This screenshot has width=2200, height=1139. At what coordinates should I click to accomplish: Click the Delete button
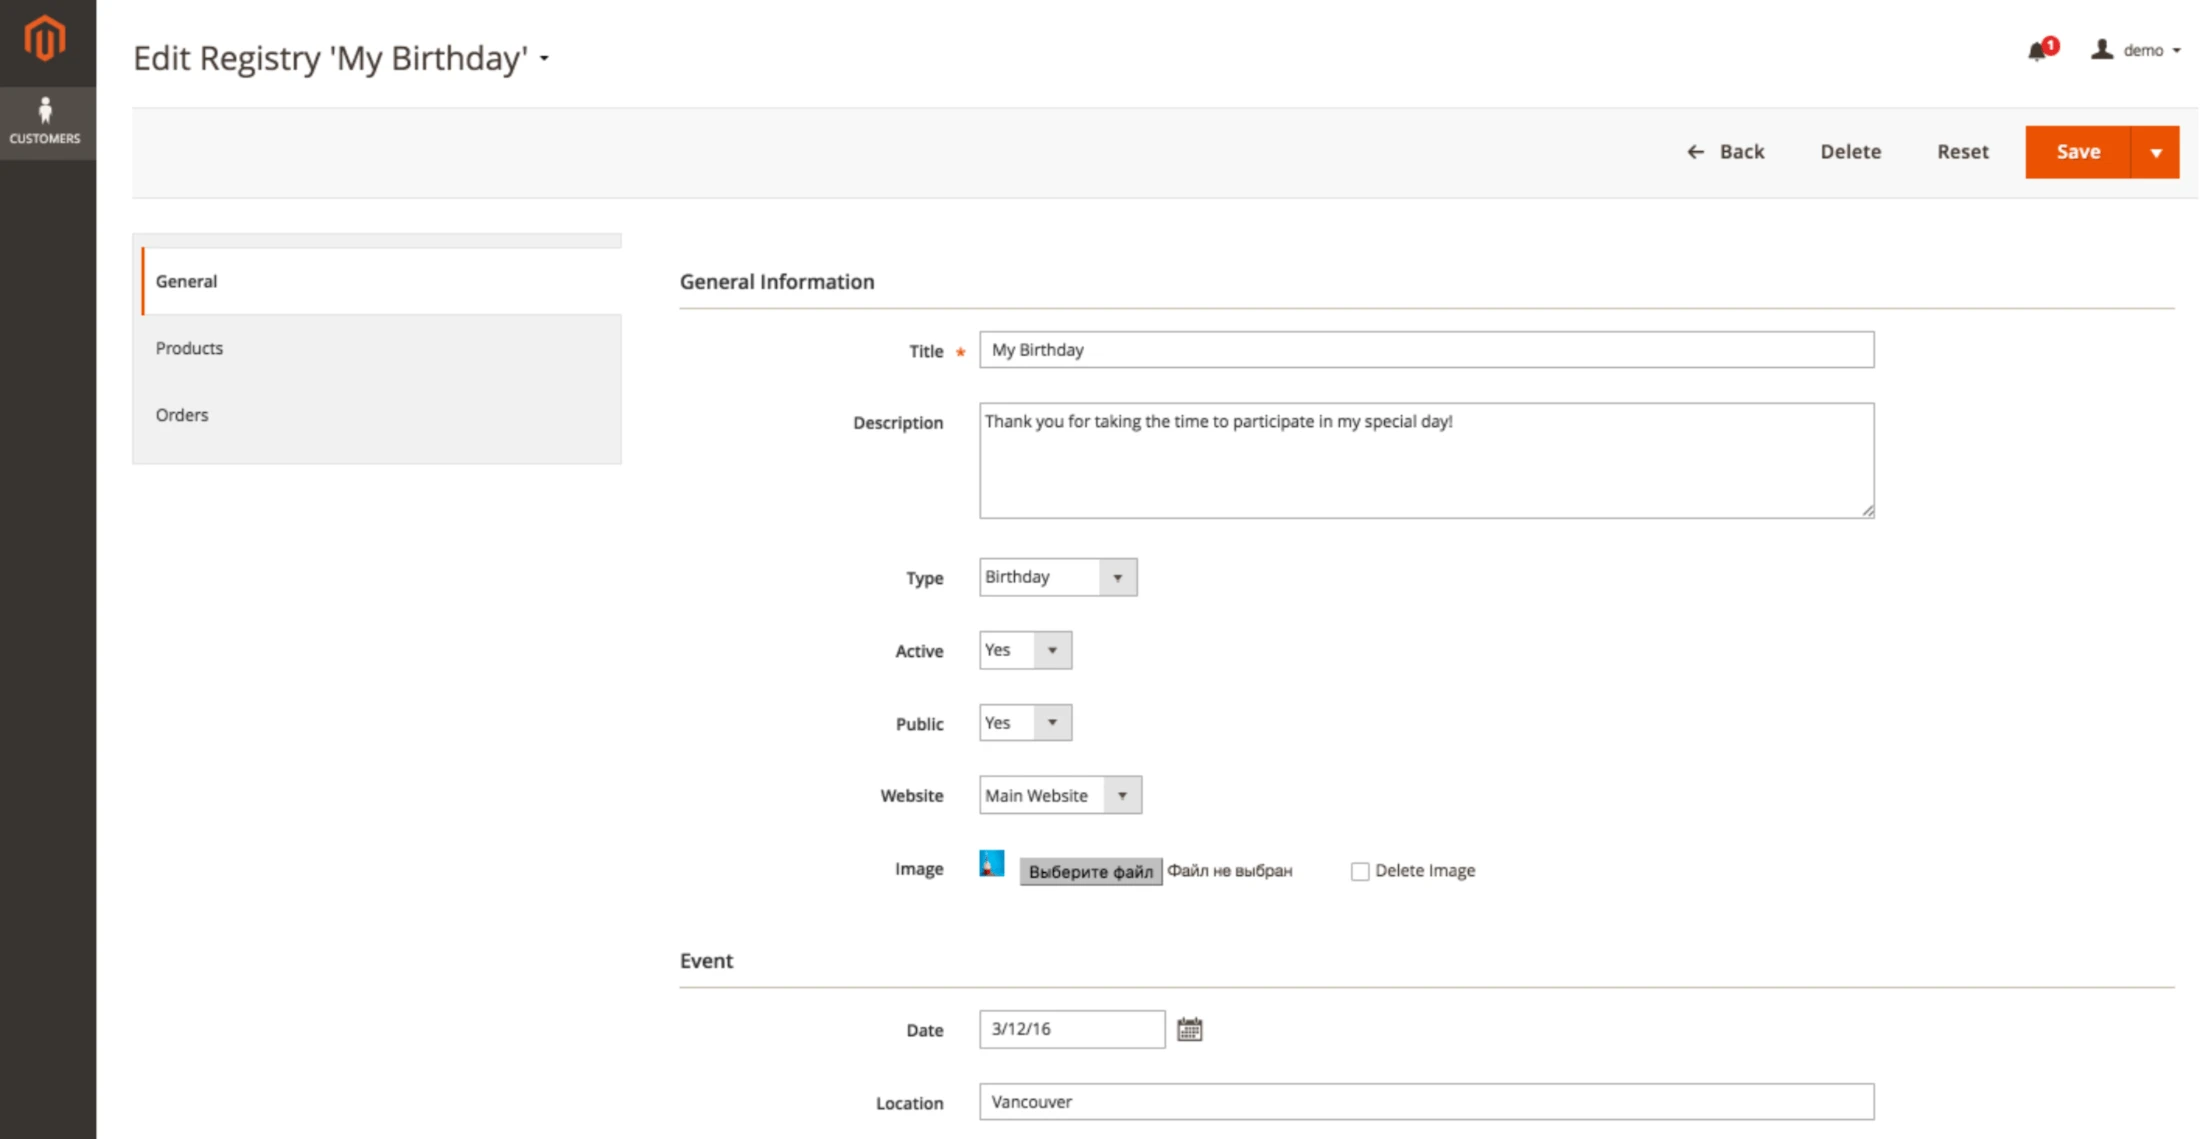pos(1850,152)
